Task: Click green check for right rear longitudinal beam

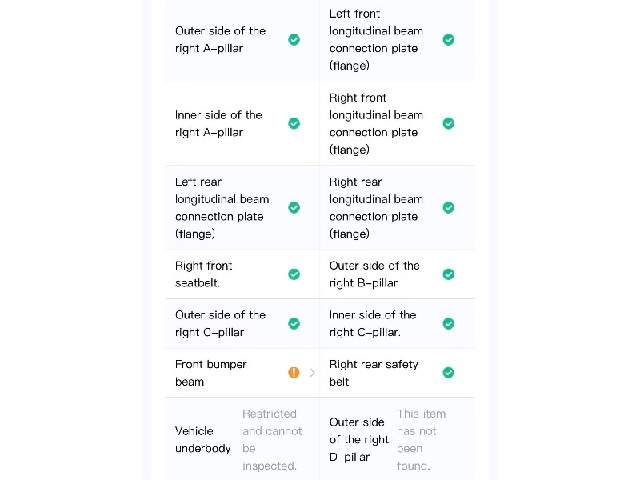Action: pyautogui.click(x=448, y=207)
